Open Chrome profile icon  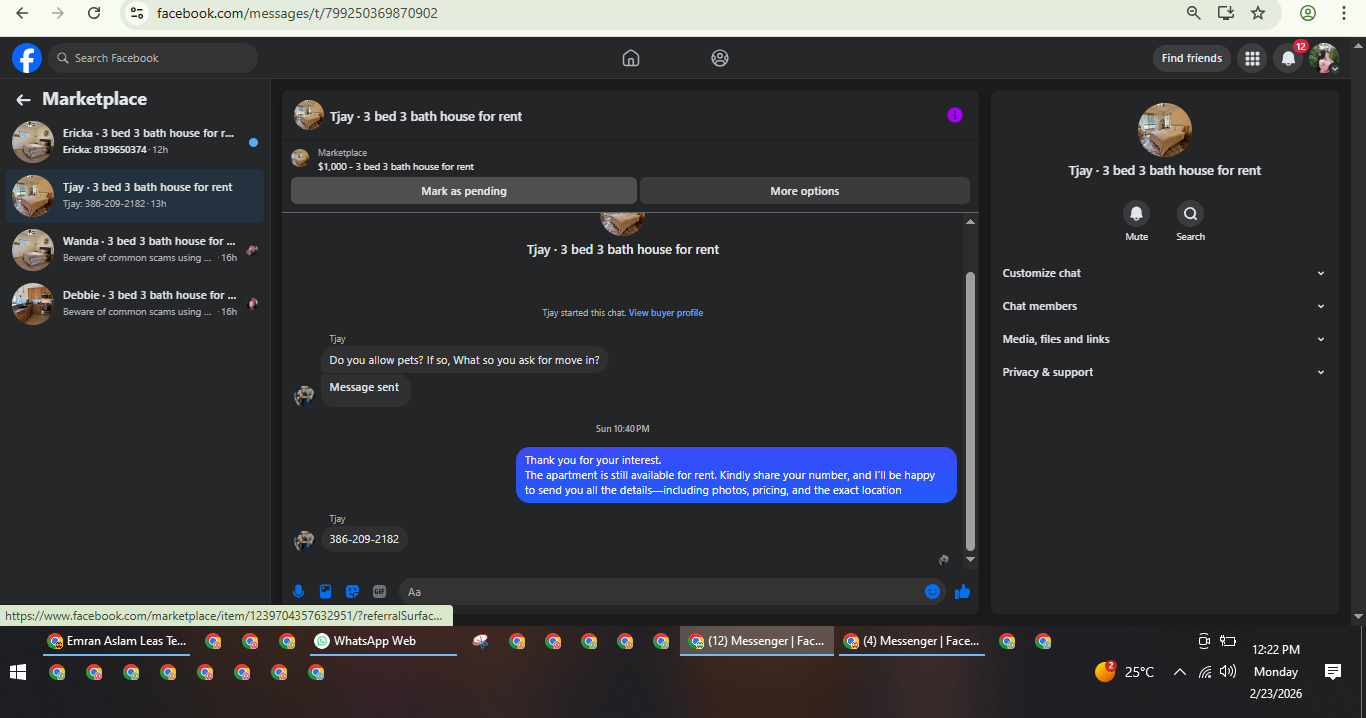[x=1308, y=13]
